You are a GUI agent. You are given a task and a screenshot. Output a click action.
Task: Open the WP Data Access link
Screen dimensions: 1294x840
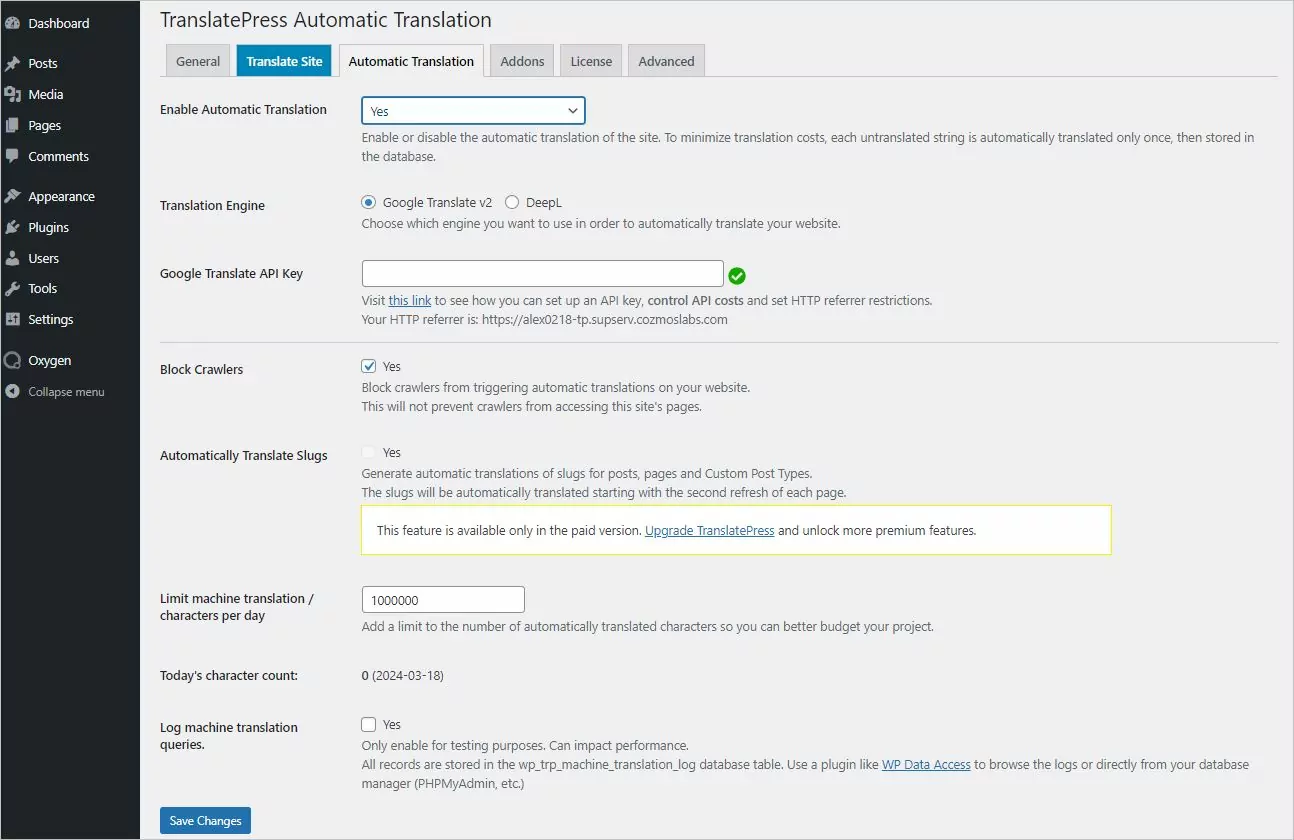point(926,764)
